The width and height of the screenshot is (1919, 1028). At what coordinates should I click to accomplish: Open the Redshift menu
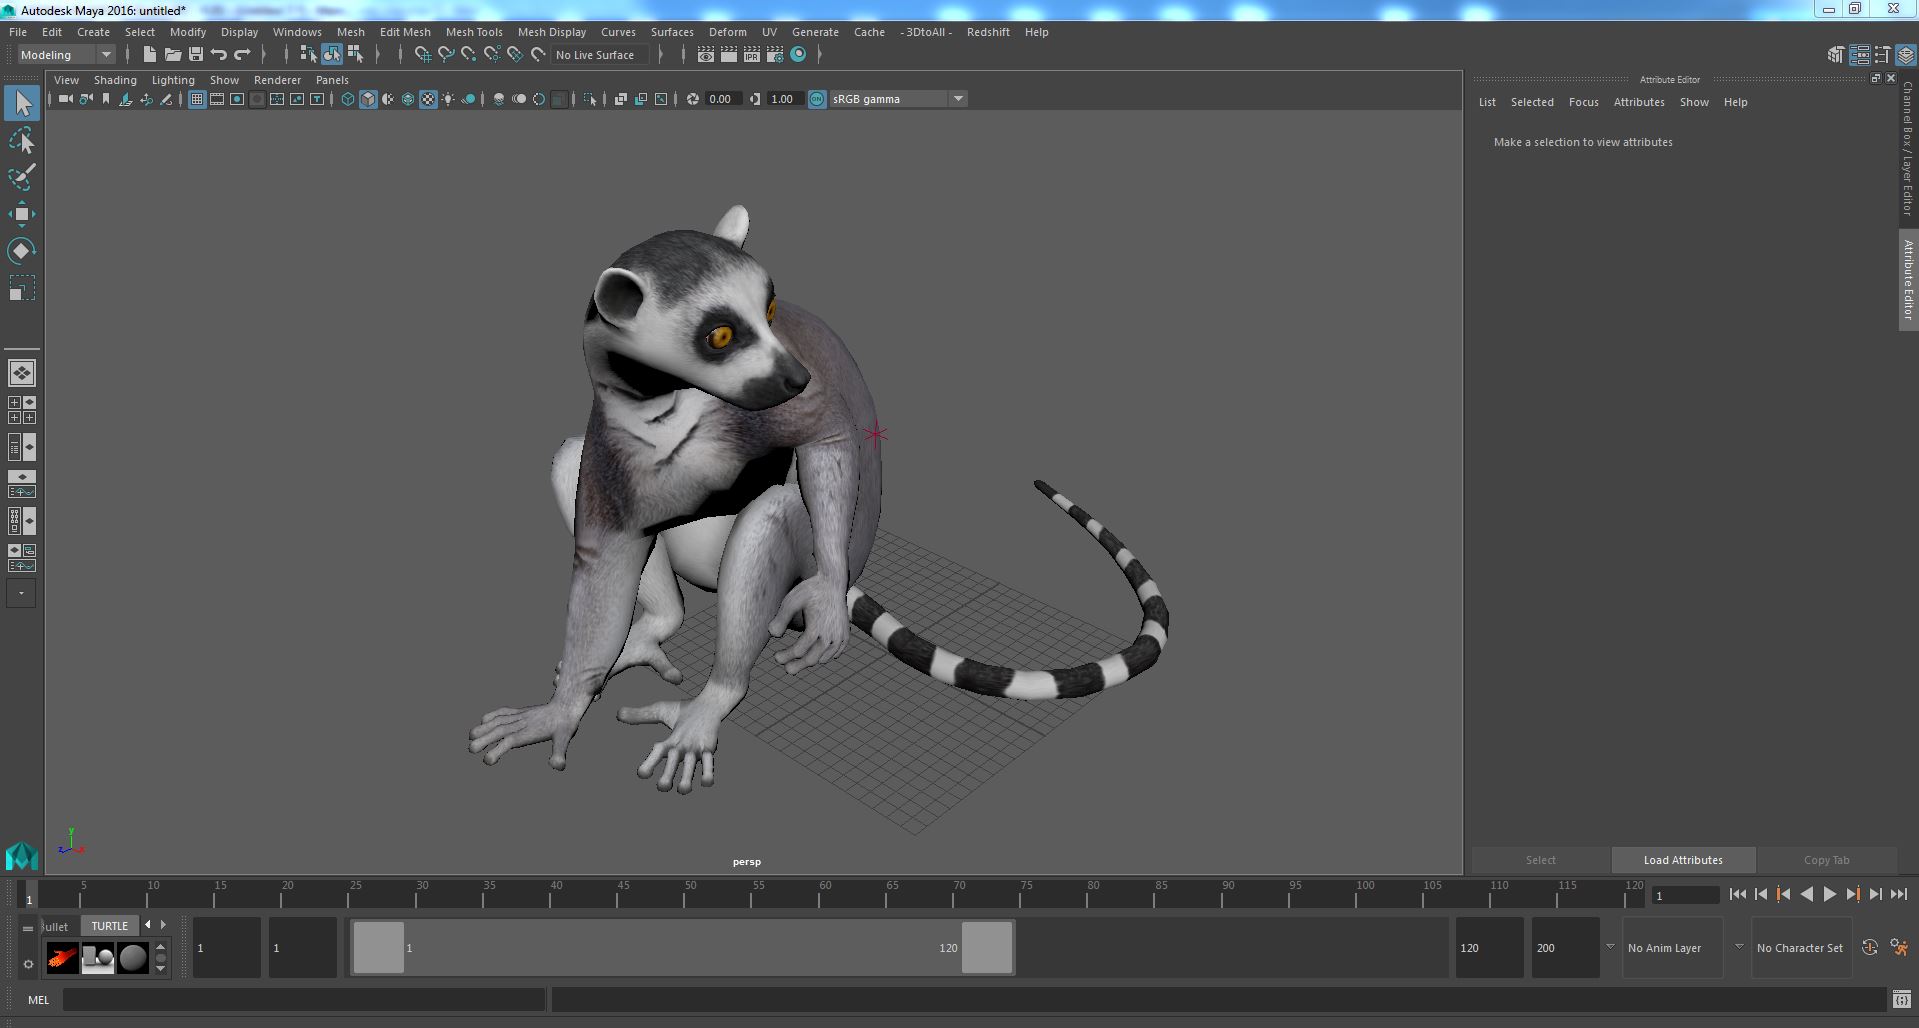coord(988,32)
